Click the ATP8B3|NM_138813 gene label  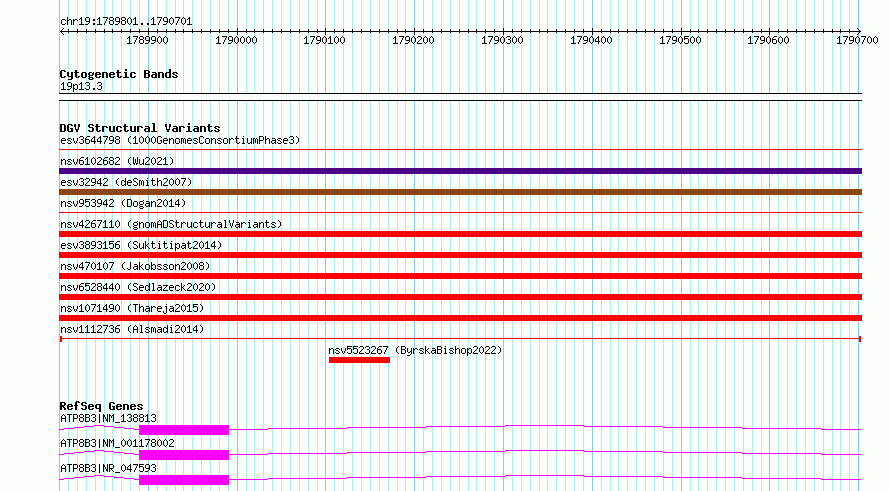(108, 418)
